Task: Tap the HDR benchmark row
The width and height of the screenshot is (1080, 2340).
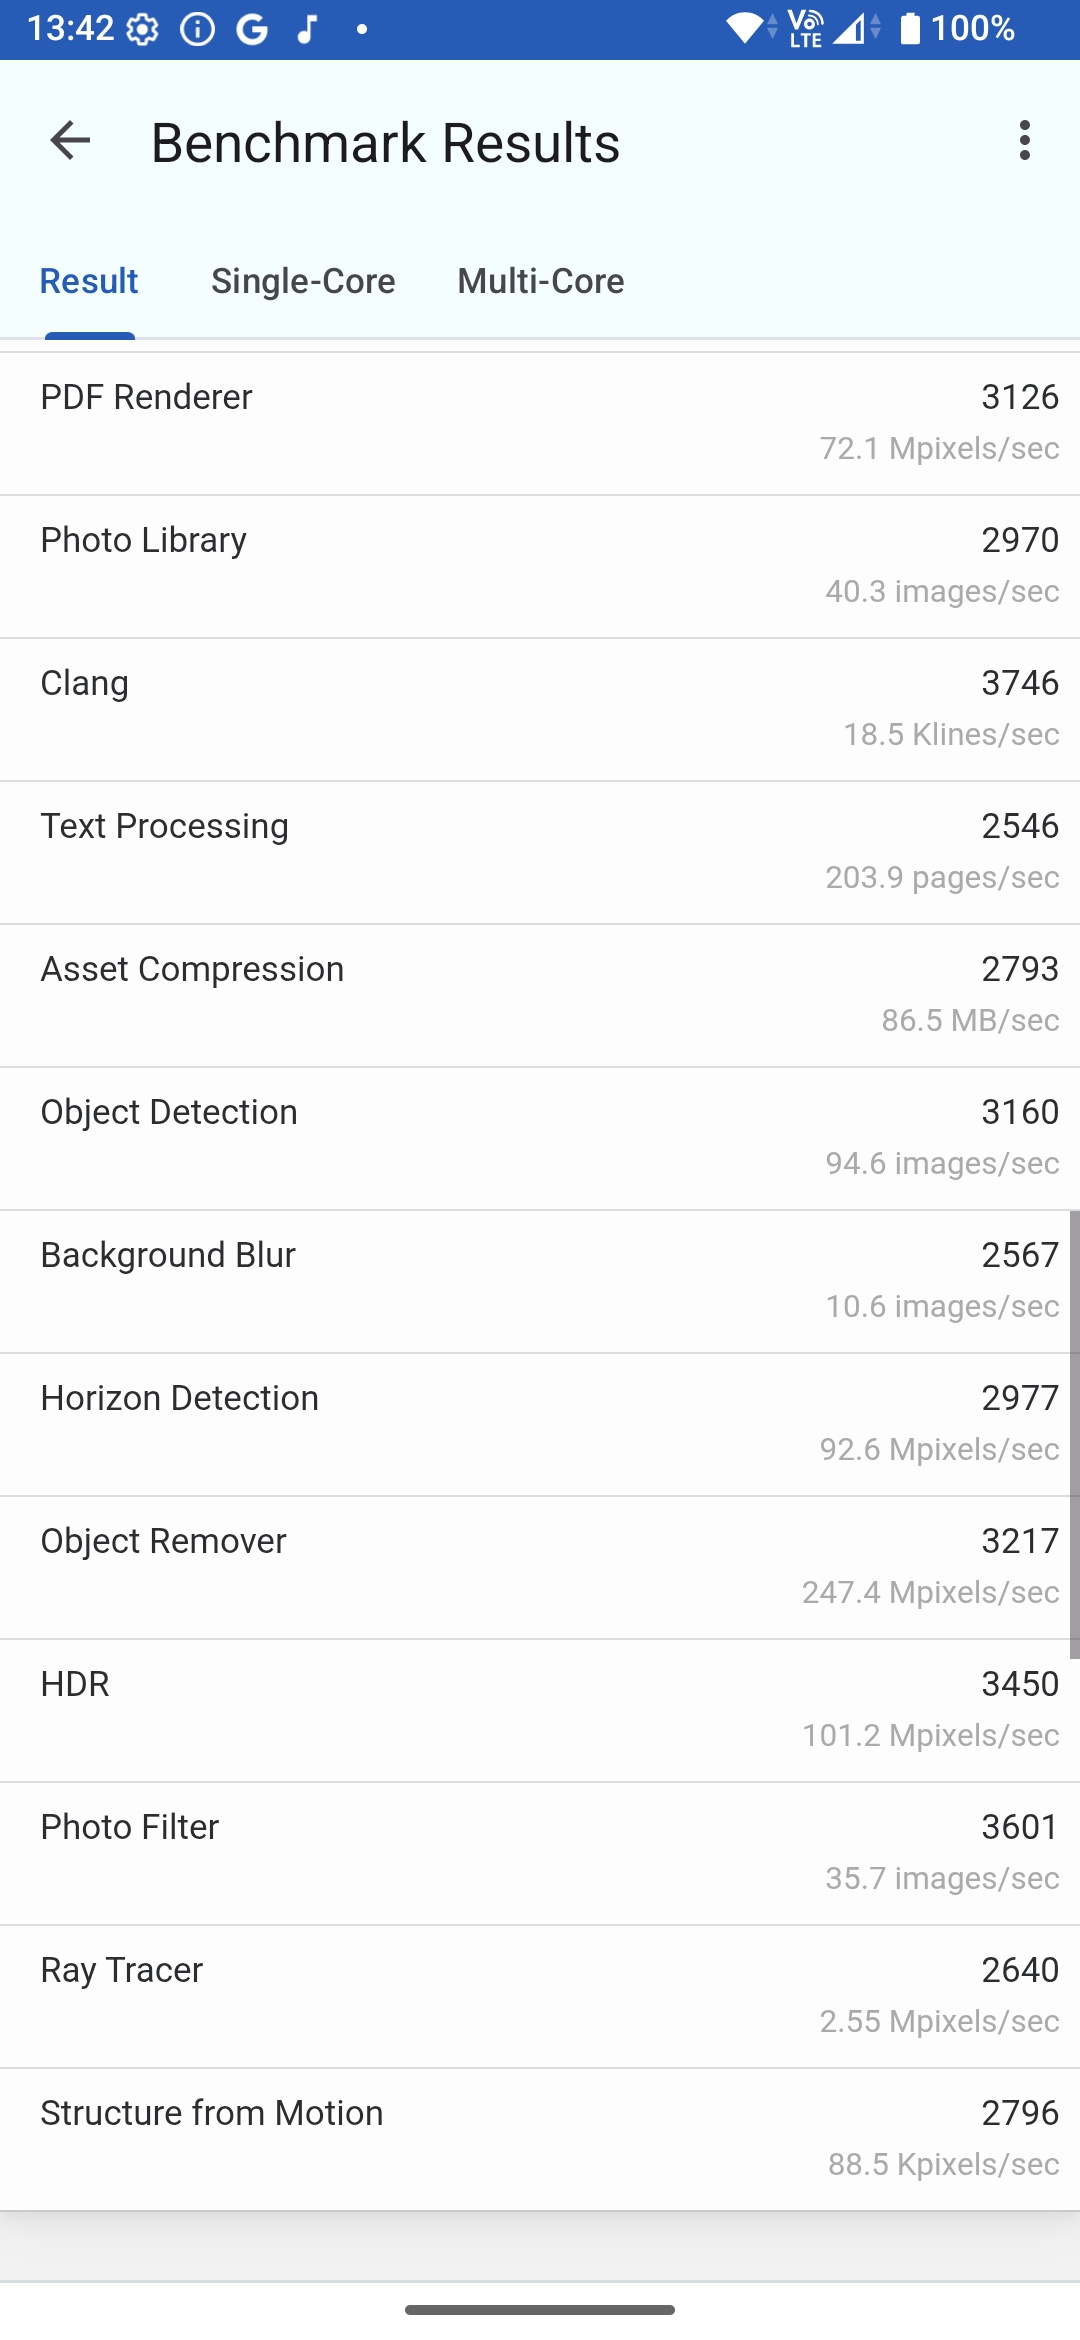Action: coord(540,1710)
